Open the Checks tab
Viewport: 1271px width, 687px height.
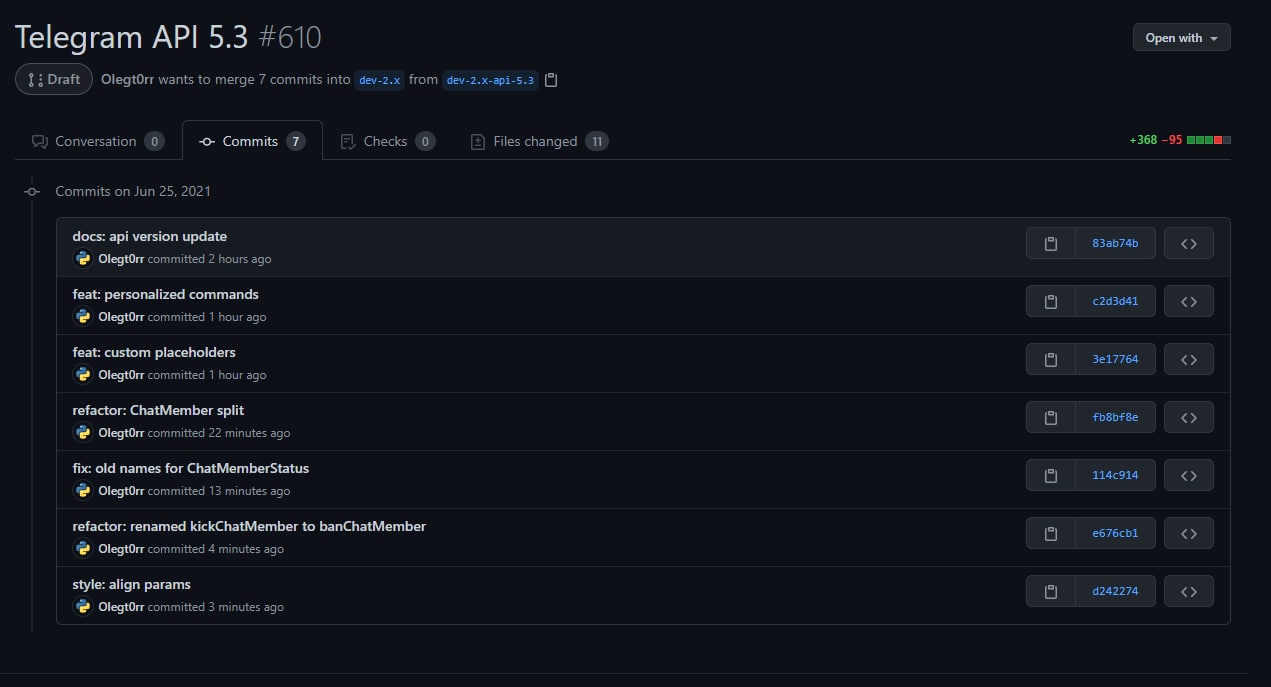(387, 141)
